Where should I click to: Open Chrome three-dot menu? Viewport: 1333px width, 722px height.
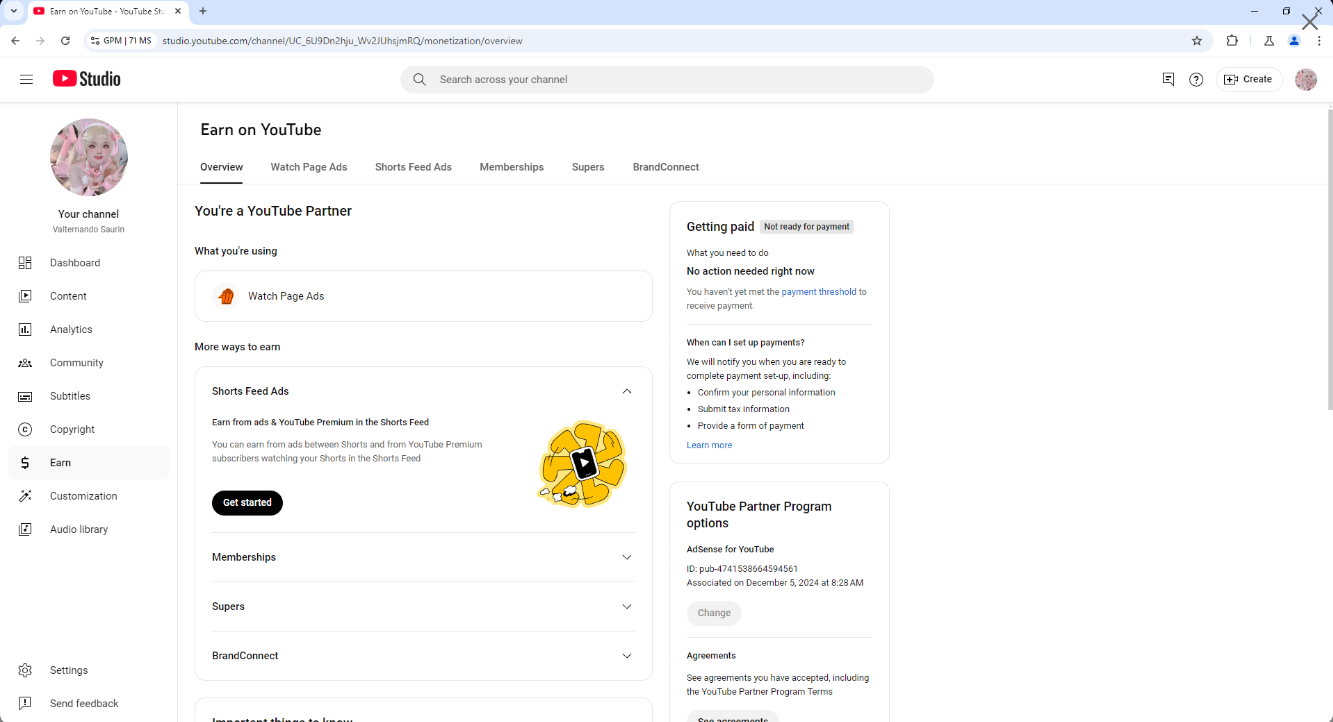coord(1319,41)
